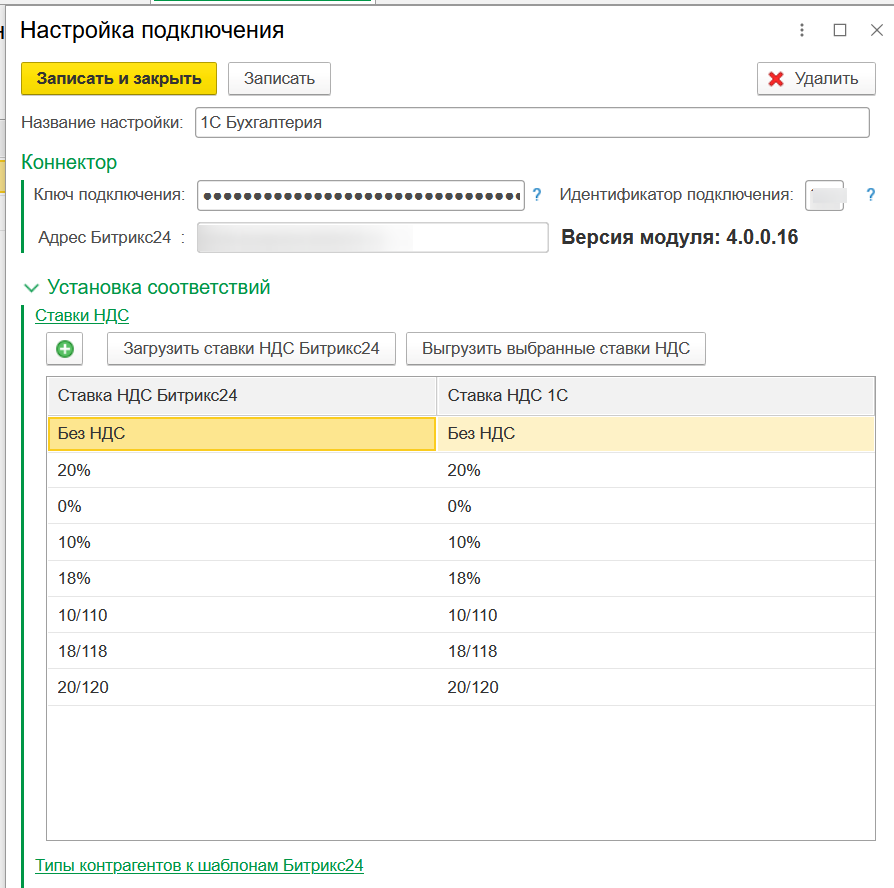Screen dimensions: 894x888
Task: Click help question mark beside connection identifier
Action: pyautogui.click(x=870, y=195)
